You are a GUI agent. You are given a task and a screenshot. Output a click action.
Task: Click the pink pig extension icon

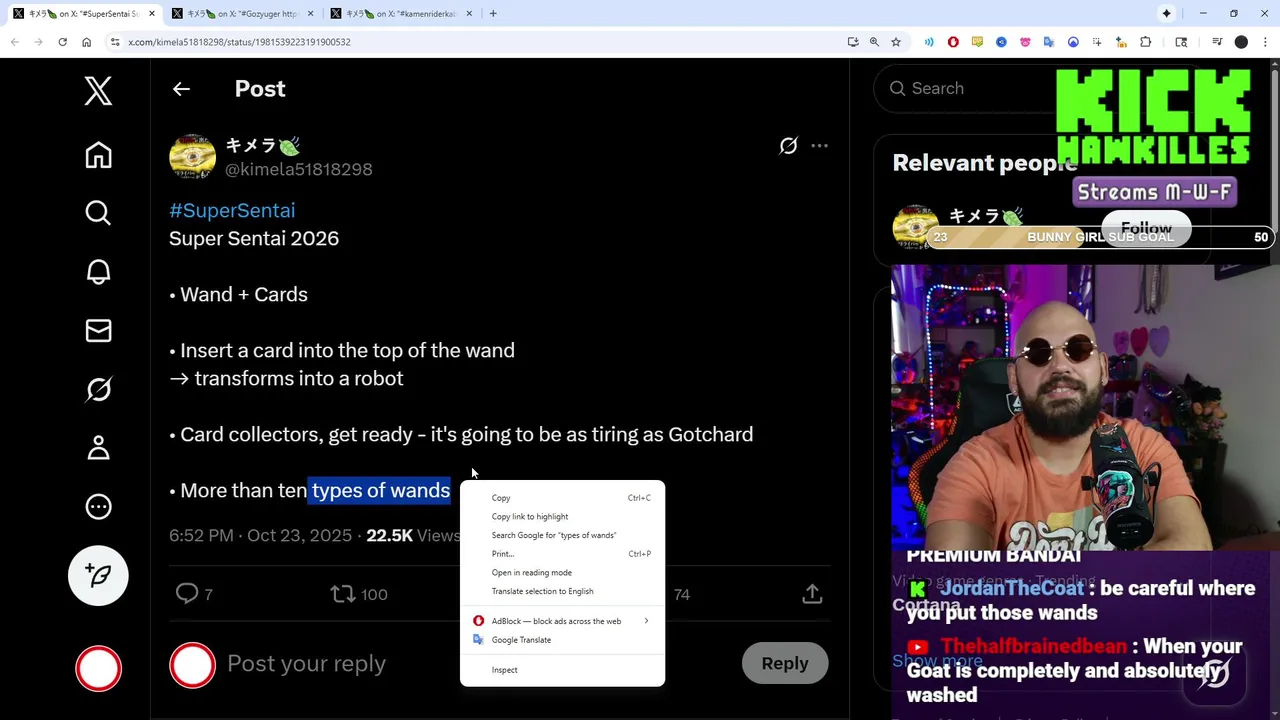[x=1025, y=42]
